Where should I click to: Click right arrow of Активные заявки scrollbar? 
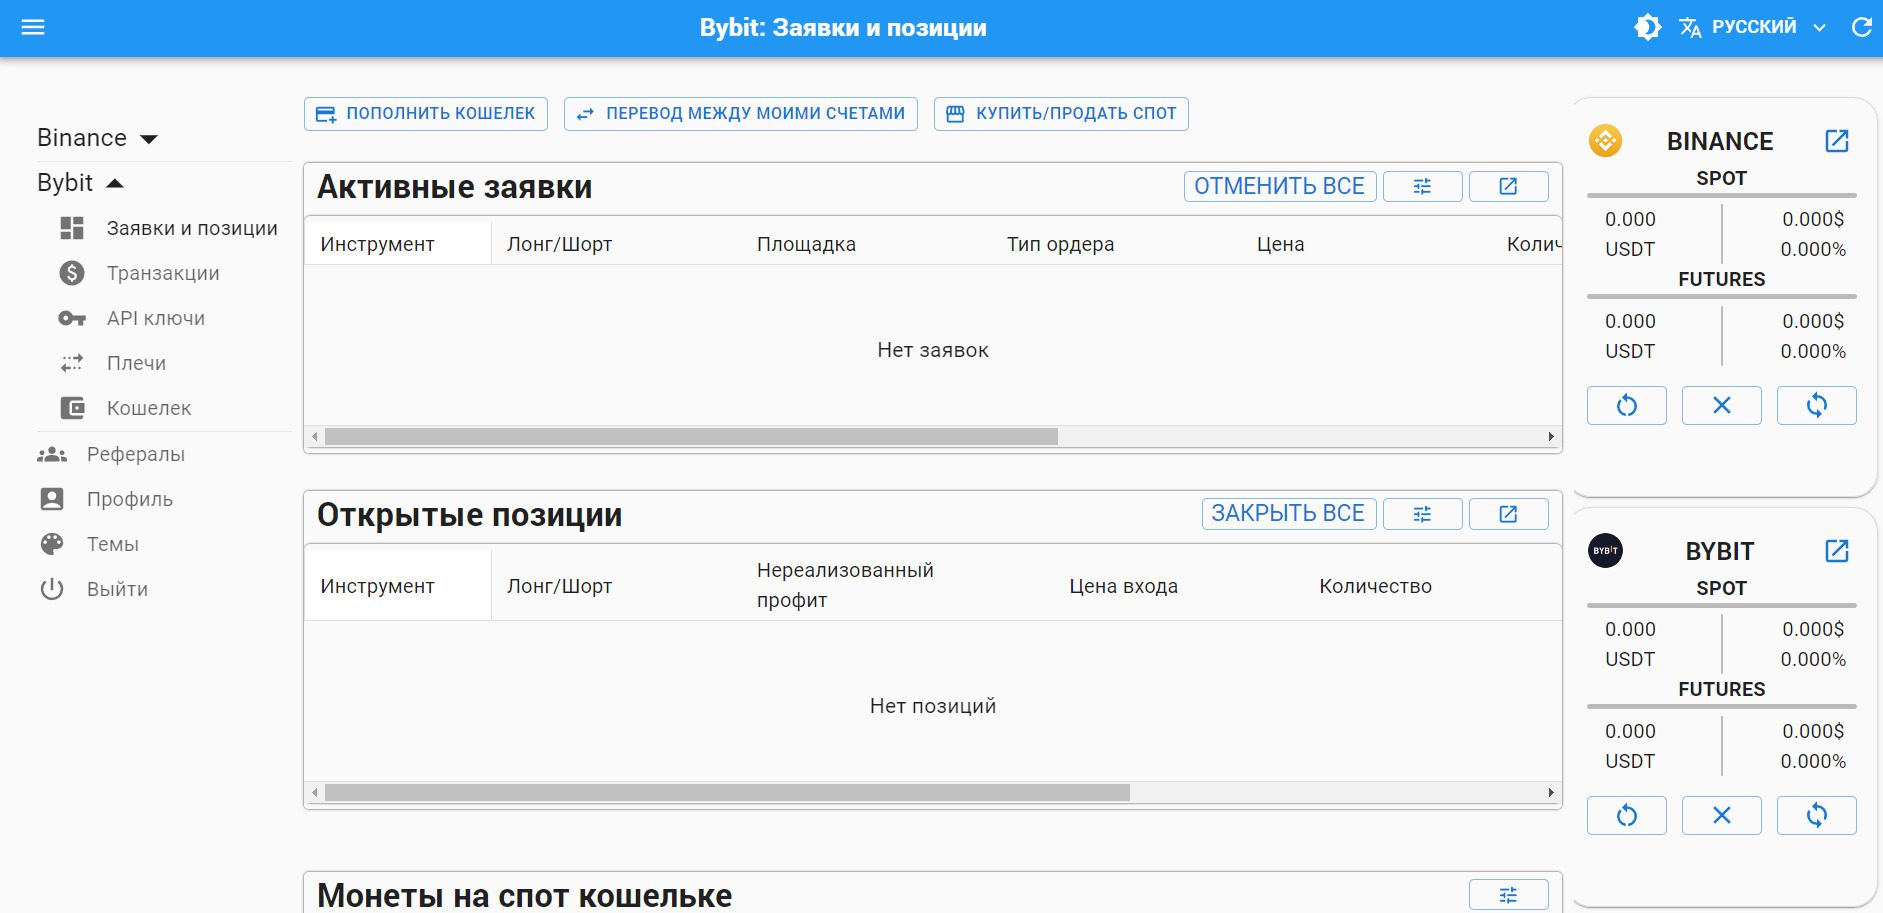coord(1551,437)
